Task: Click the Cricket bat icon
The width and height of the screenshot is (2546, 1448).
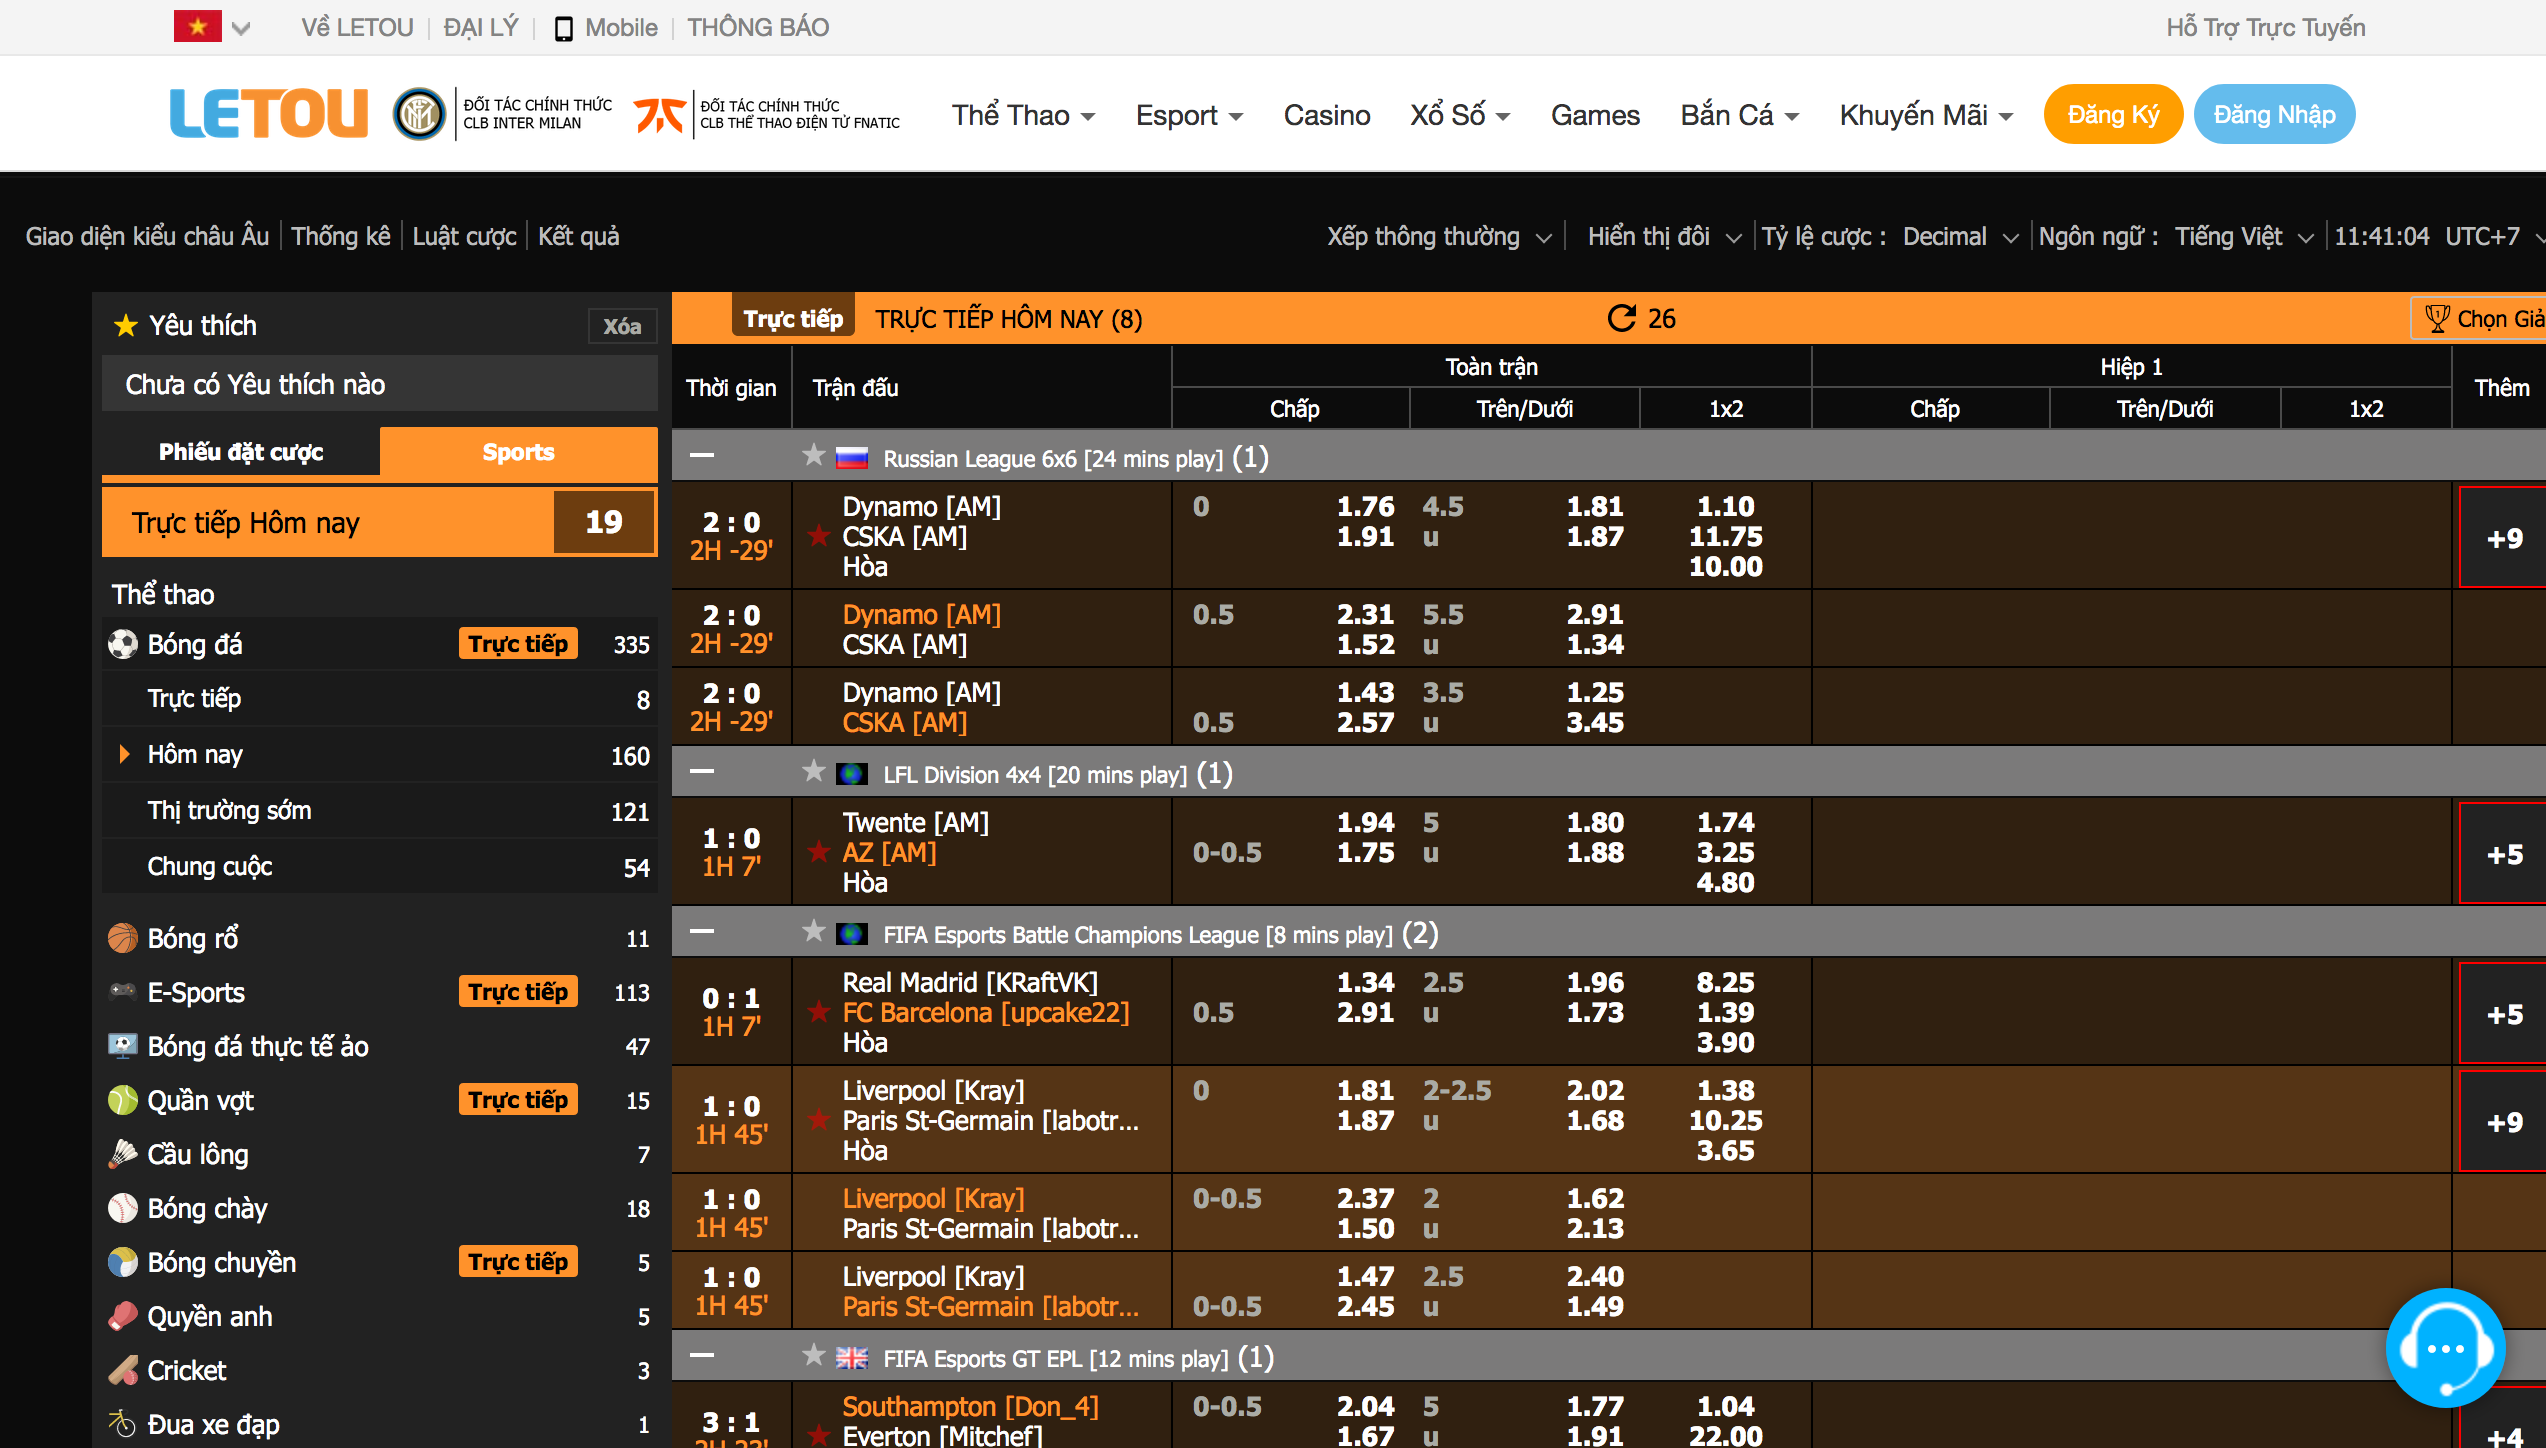Action: pyautogui.click(x=122, y=1370)
